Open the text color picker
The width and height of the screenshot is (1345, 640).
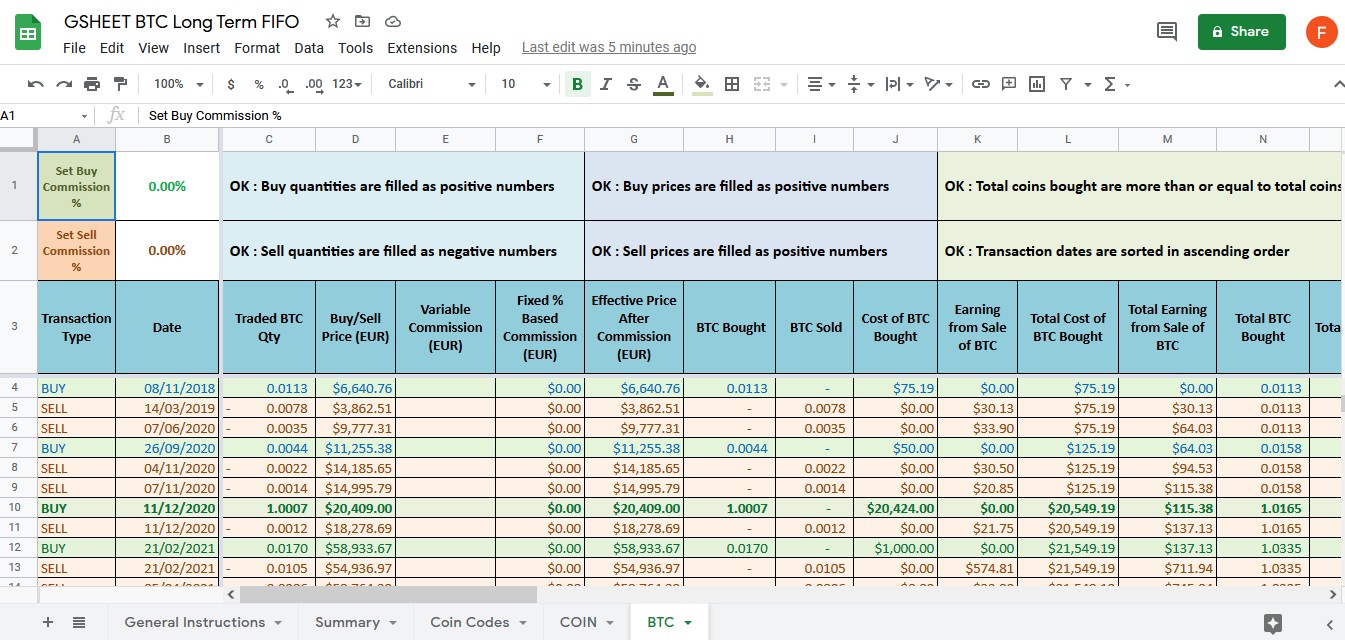point(662,84)
